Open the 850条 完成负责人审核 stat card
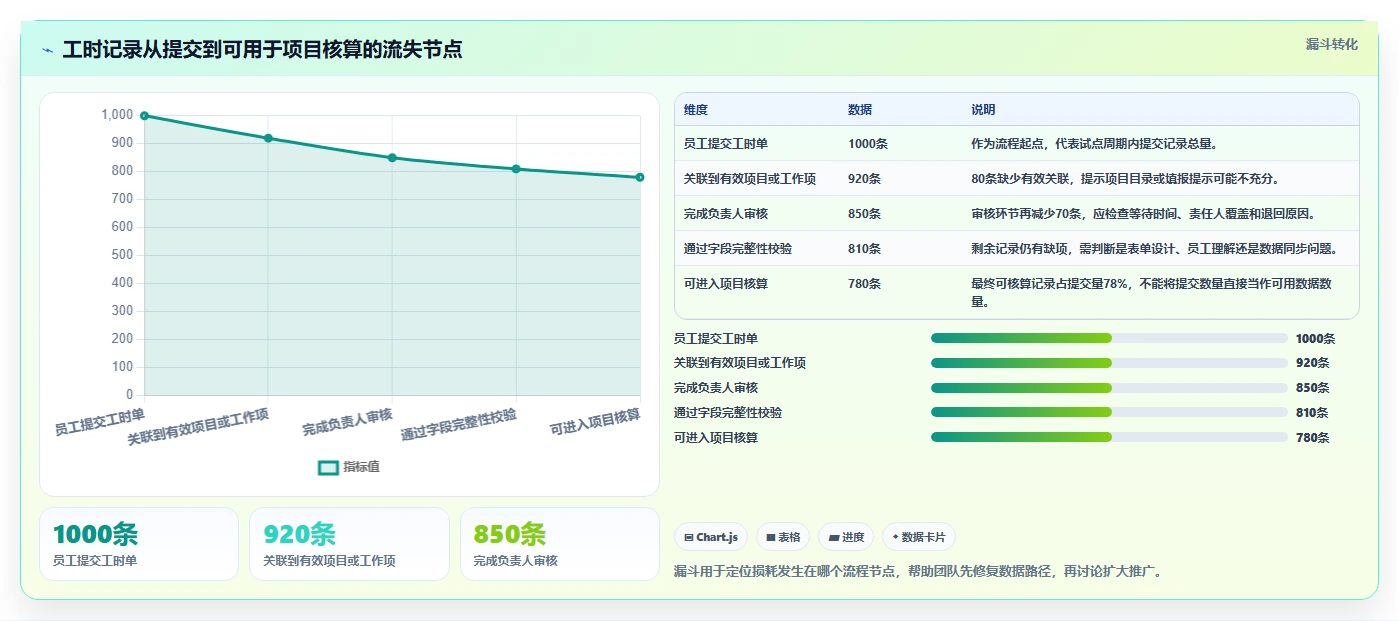This screenshot has height=621, width=1399. pos(559,544)
